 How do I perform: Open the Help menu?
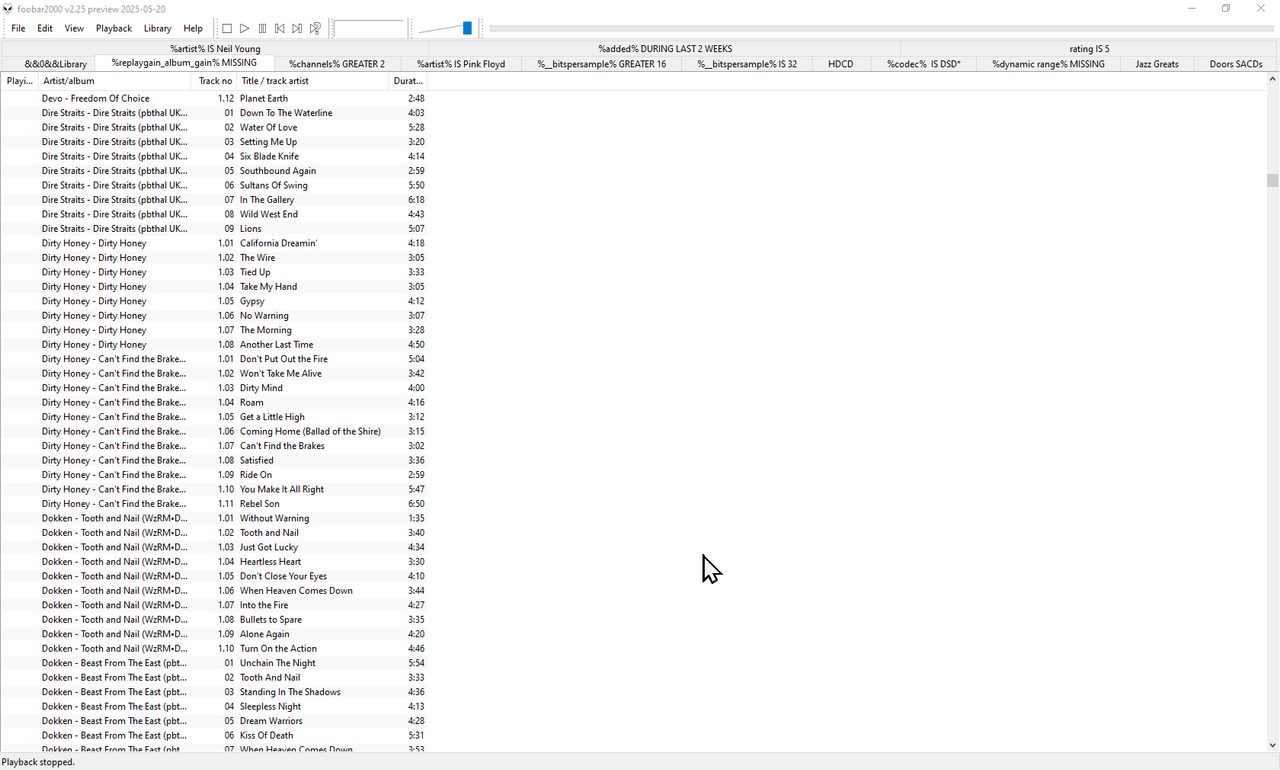pos(193,29)
